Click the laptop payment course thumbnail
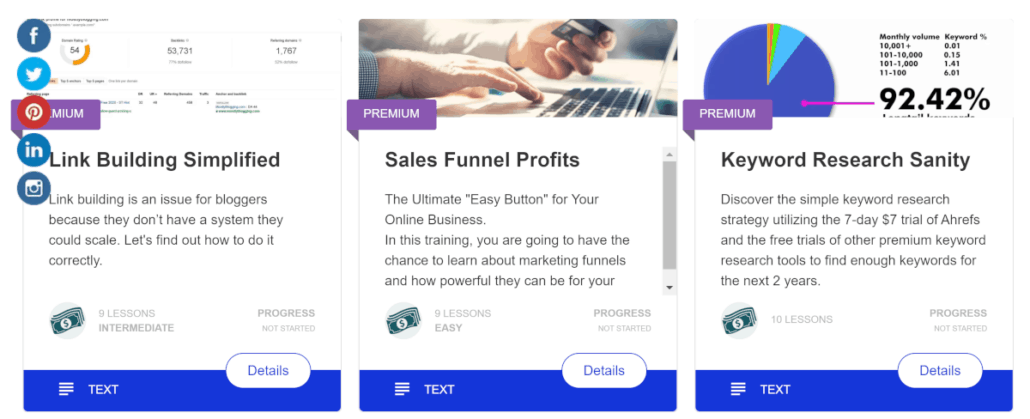 [x=517, y=66]
